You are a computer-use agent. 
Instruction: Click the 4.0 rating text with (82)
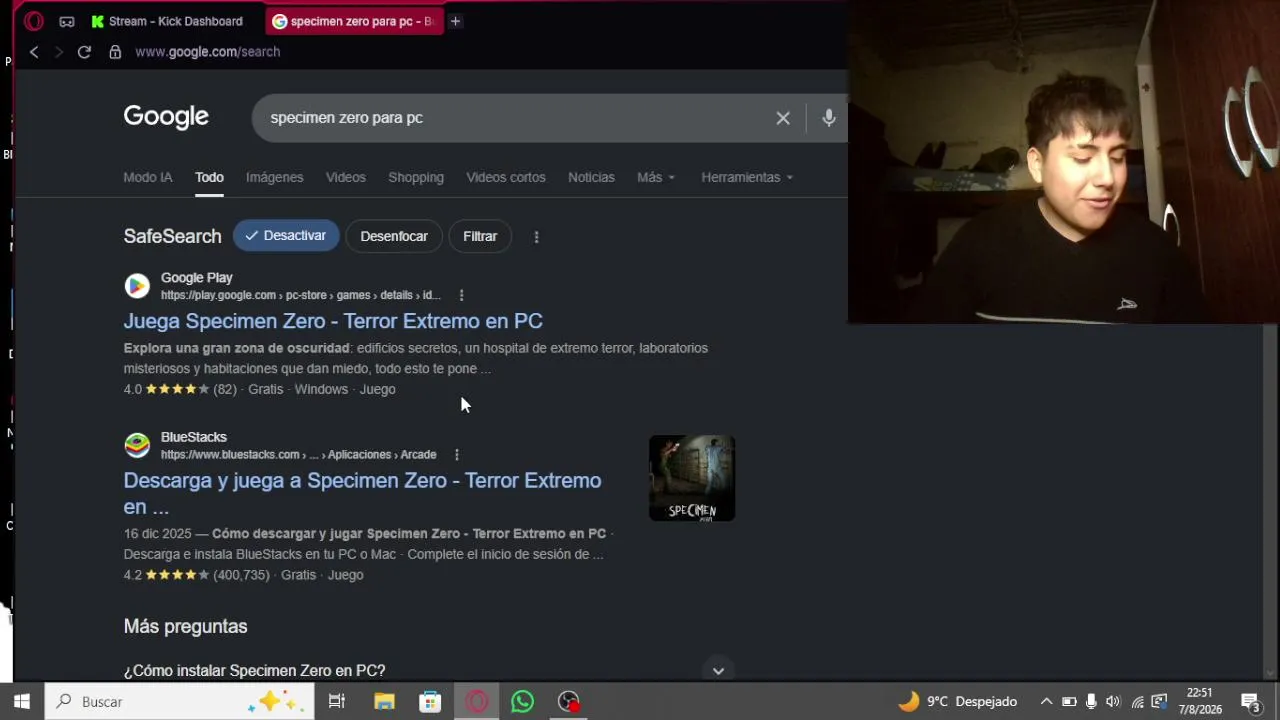(x=180, y=389)
